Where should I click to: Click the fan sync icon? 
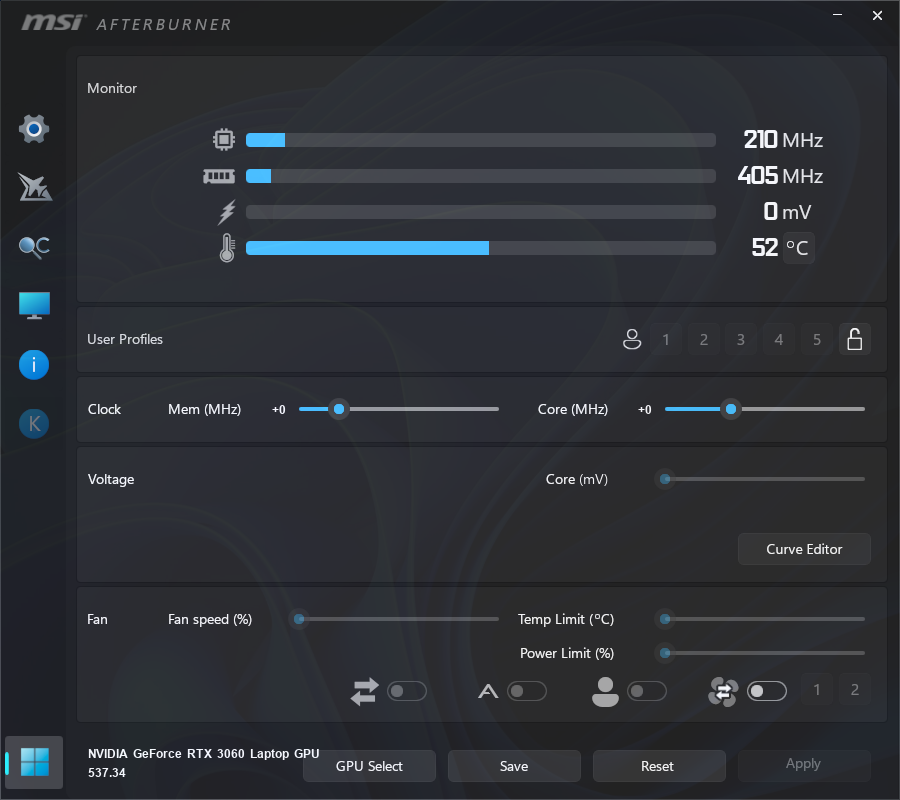pos(723,692)
